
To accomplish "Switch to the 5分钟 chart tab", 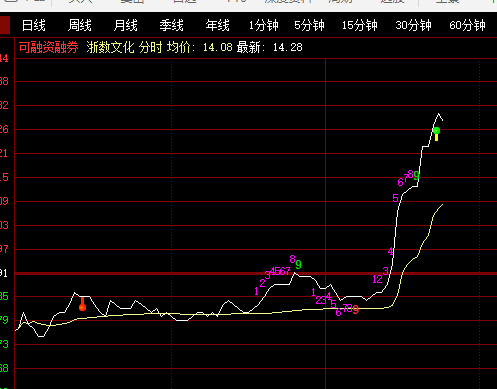I will [x=309, y=25].
